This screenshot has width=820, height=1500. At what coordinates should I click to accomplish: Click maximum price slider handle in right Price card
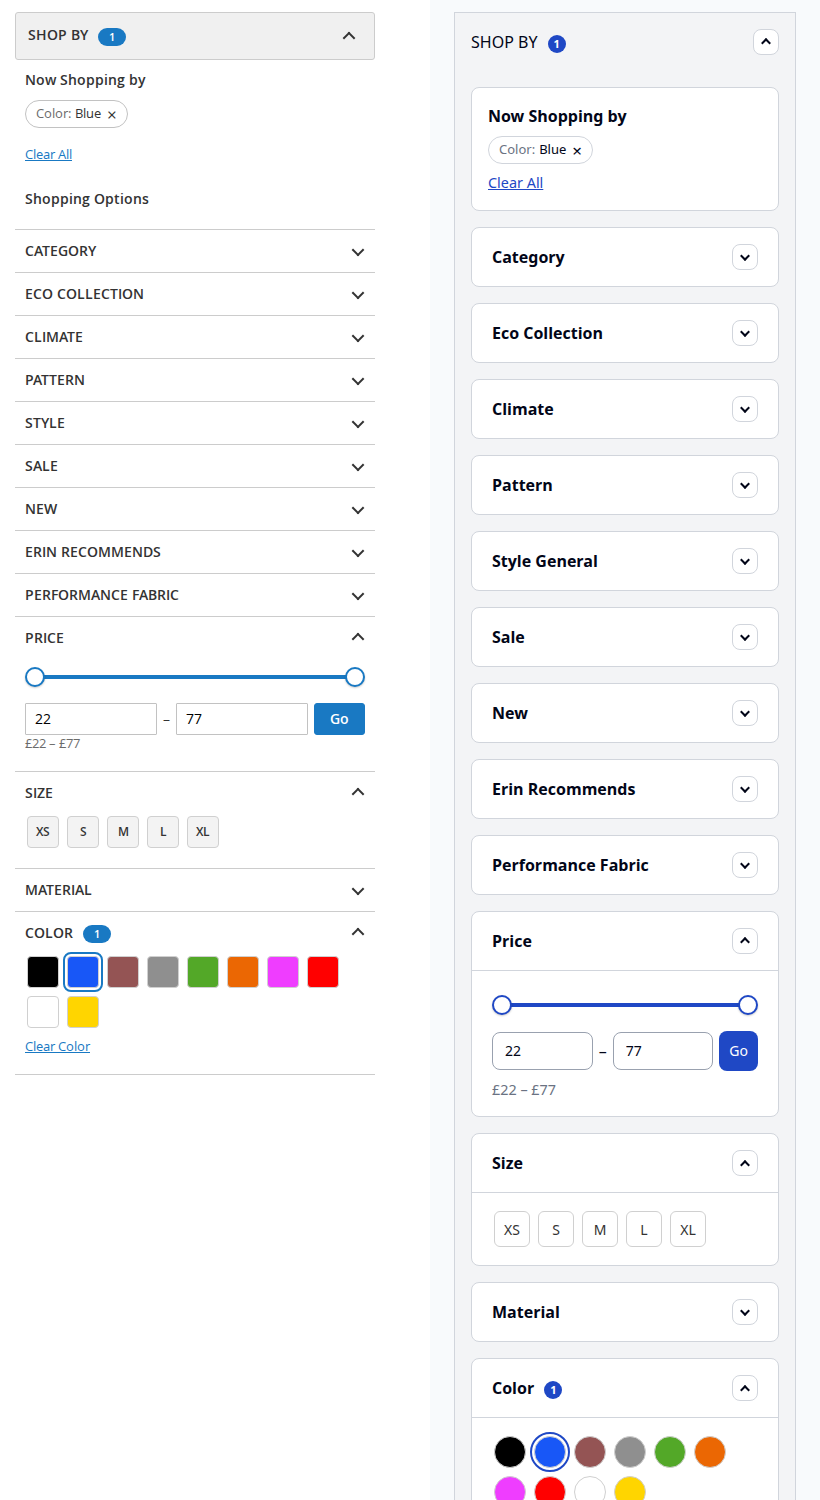[748, 1005]
